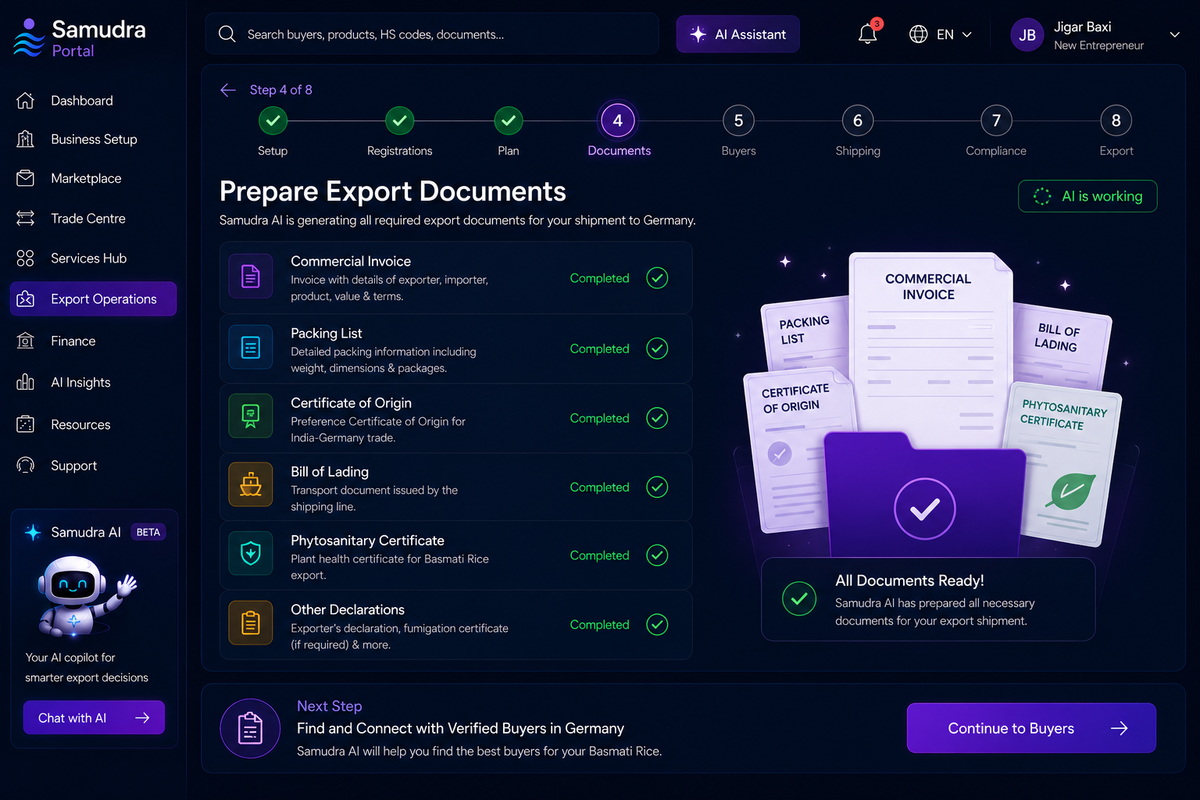Viewport: 1200px width, 800px height.
Task: Click the language globe icon
Action: (x=918, y=34)
